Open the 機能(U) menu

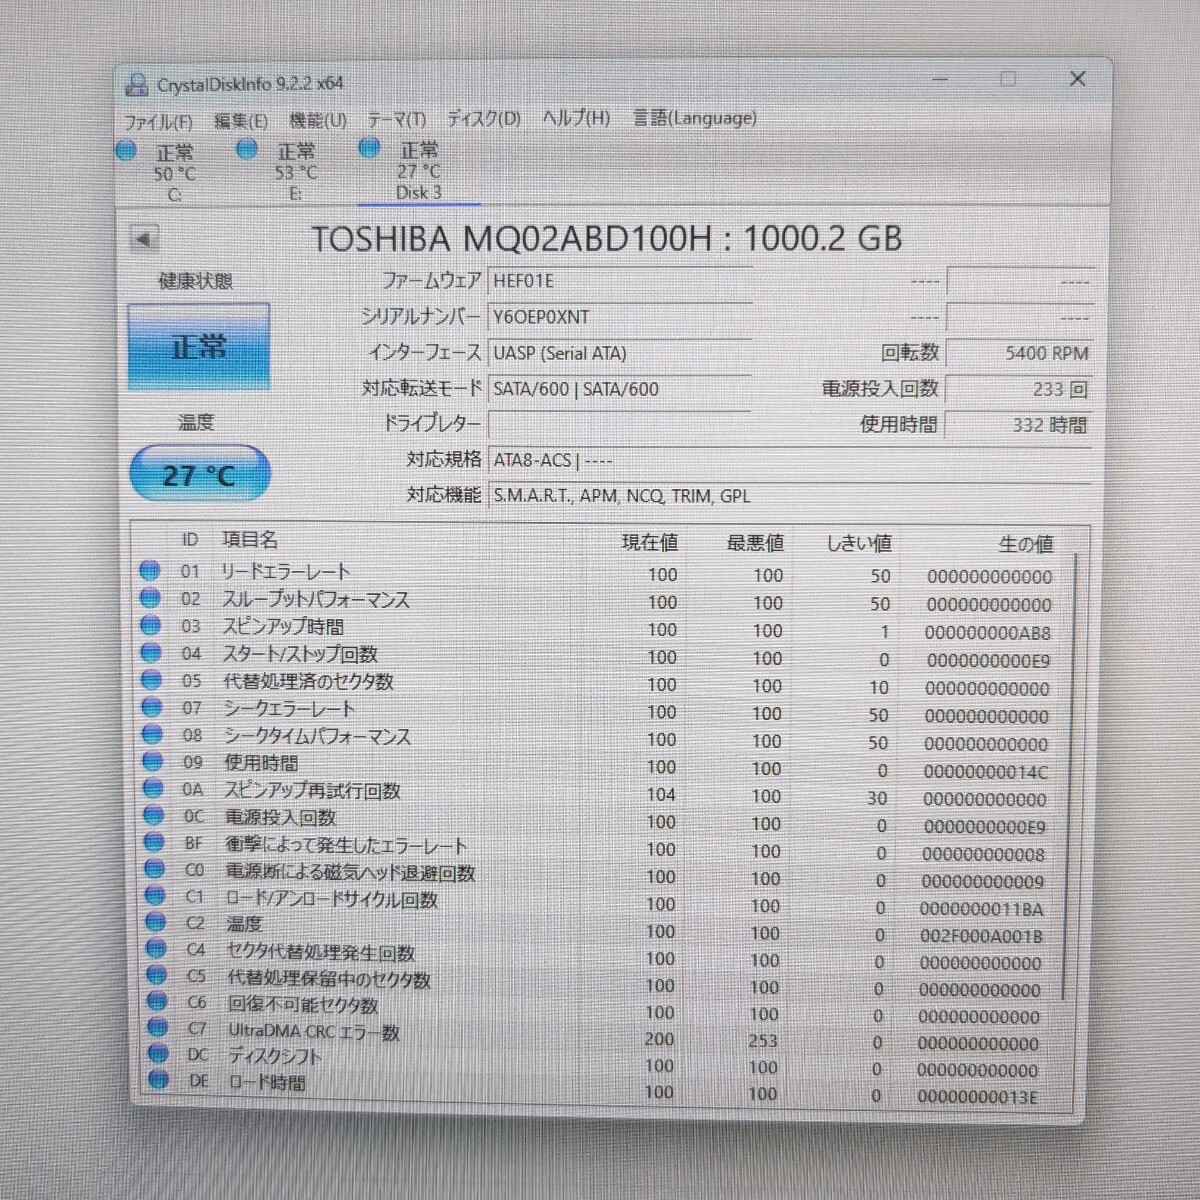[x=318, y=120]
